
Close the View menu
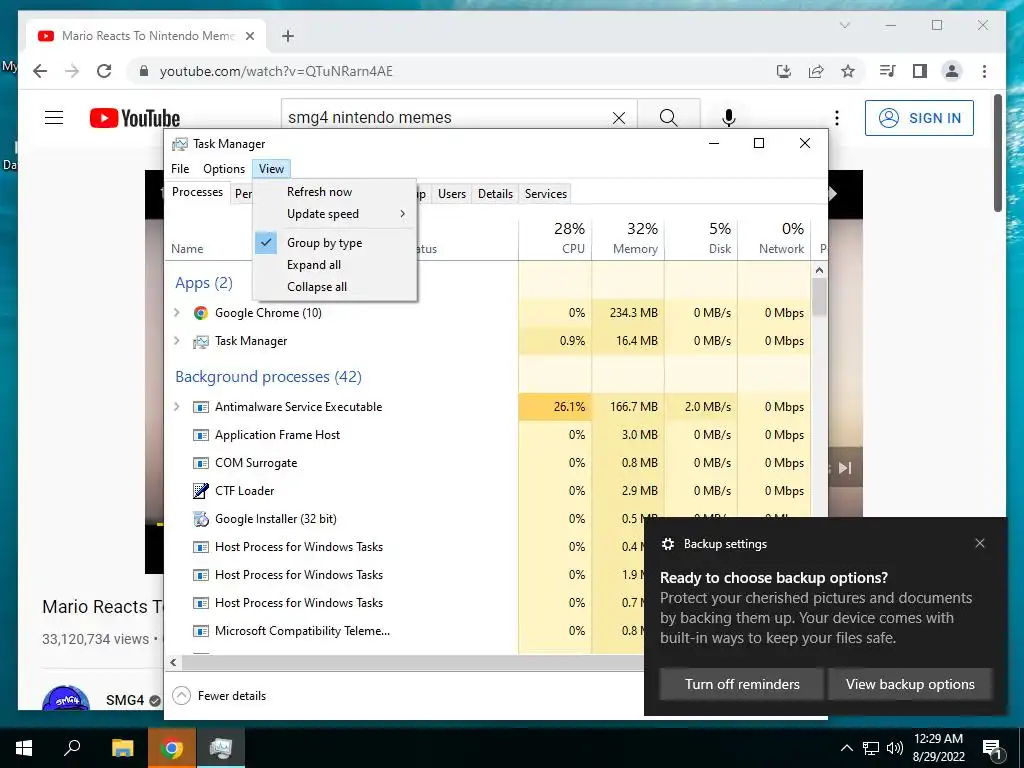tap(271, 169)
